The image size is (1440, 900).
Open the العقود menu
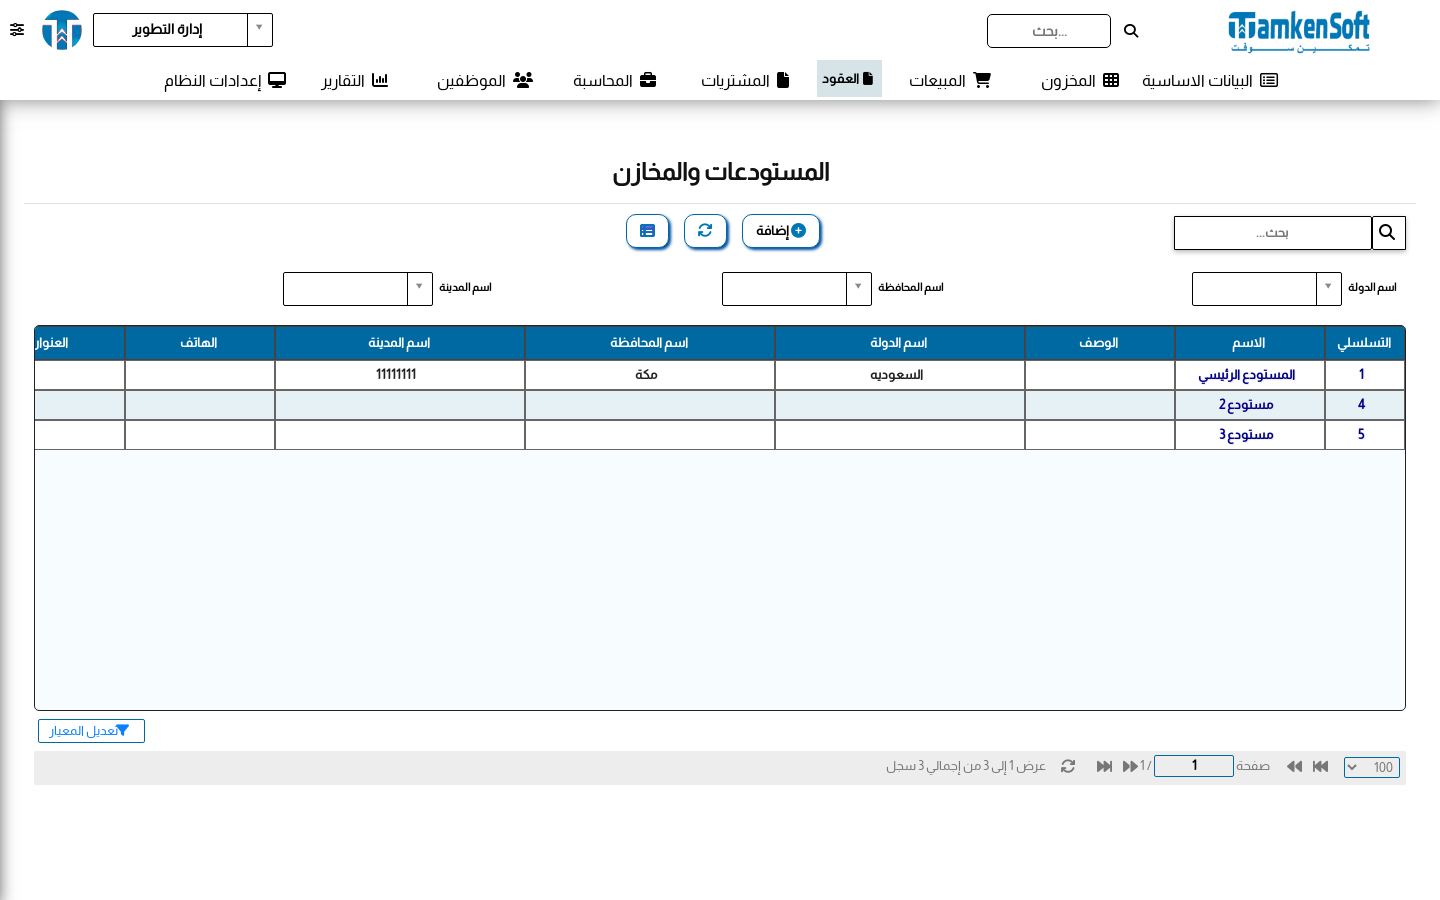click(849, 78)
